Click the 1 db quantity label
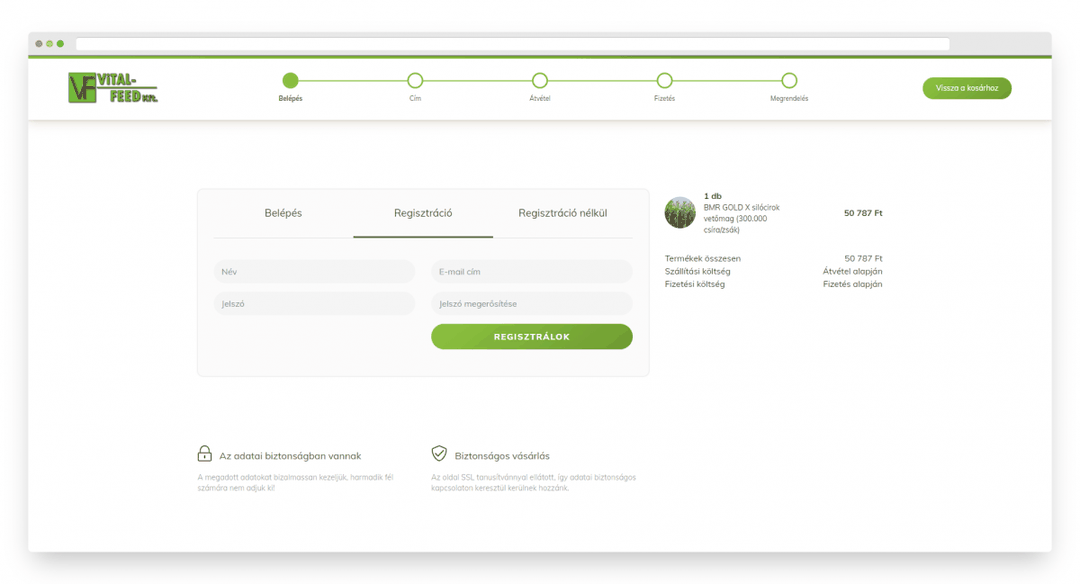 tap(712, 196)
